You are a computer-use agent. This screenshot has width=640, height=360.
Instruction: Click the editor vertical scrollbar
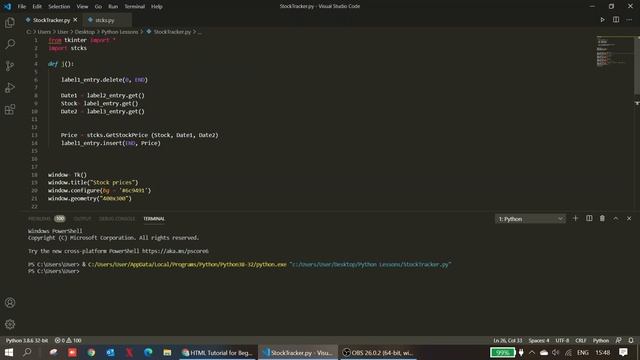637,65
